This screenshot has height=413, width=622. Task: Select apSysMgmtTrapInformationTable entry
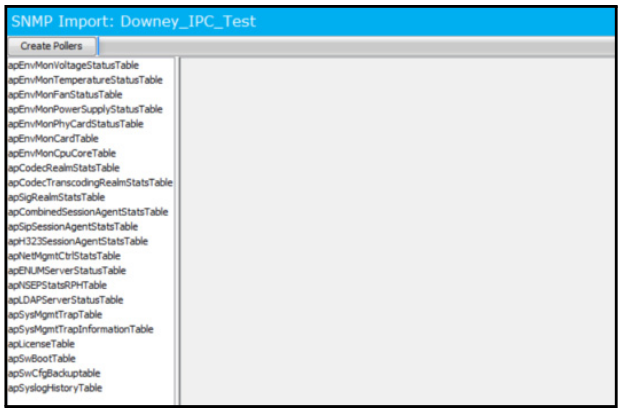[81, 329]
